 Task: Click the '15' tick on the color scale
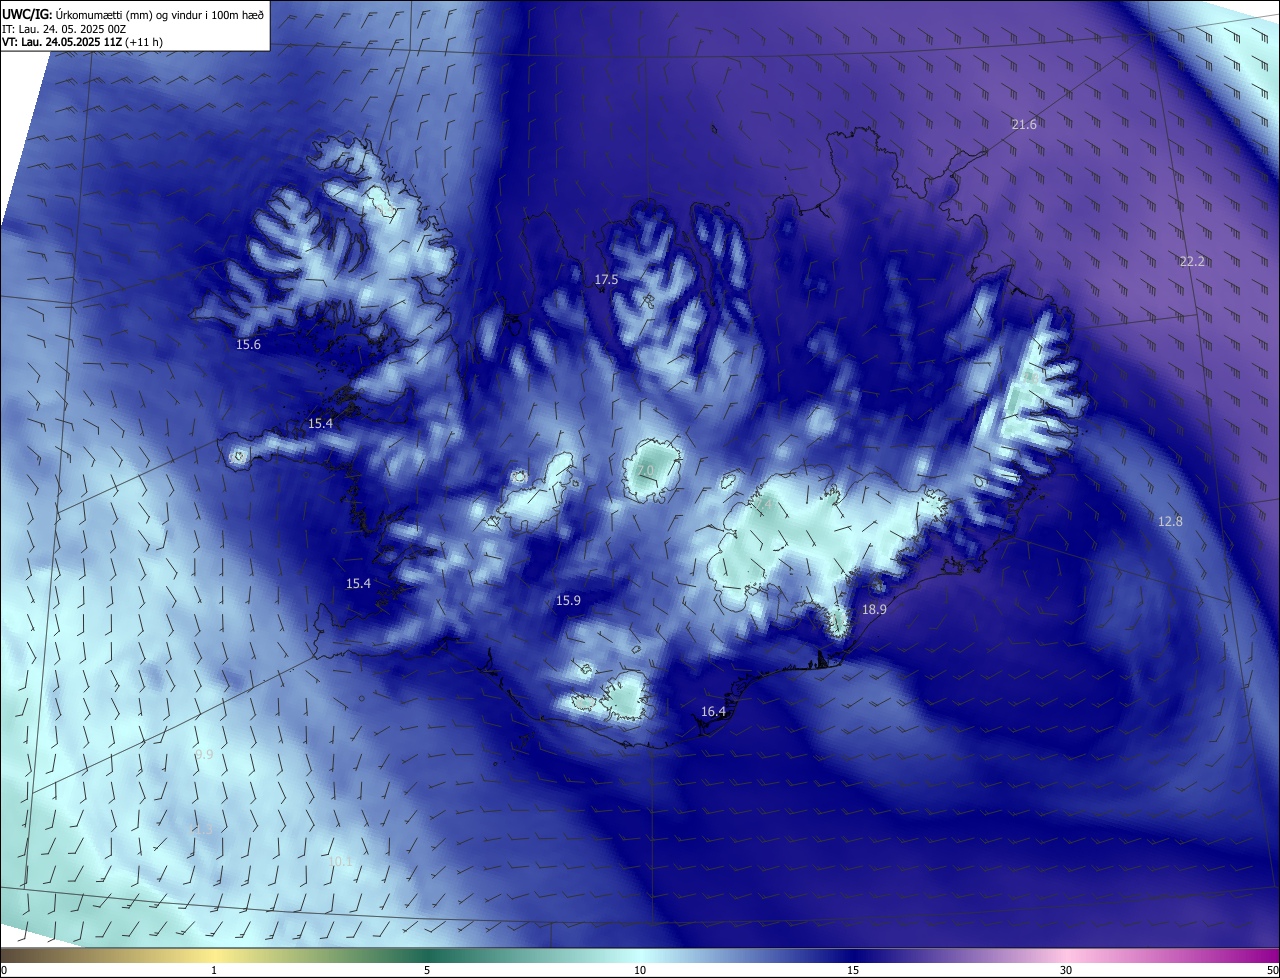click(x=853, y=970)
